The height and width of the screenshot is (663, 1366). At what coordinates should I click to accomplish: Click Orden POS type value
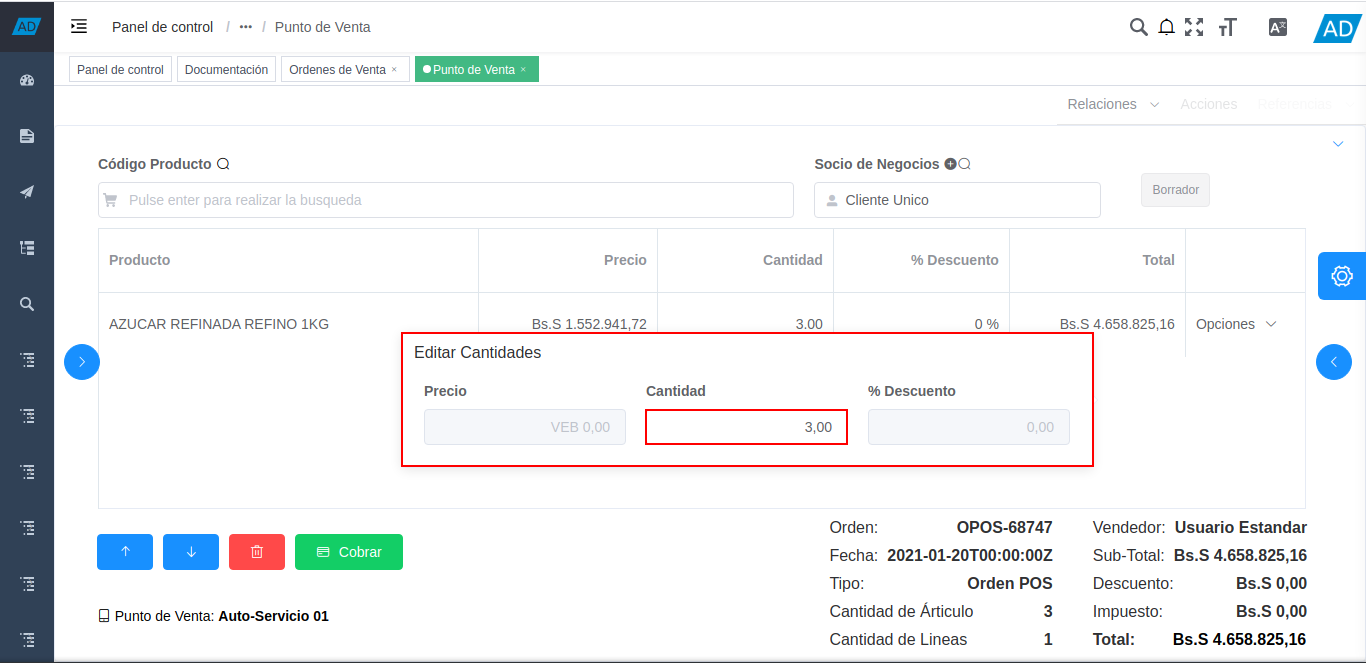[1010, 583]
